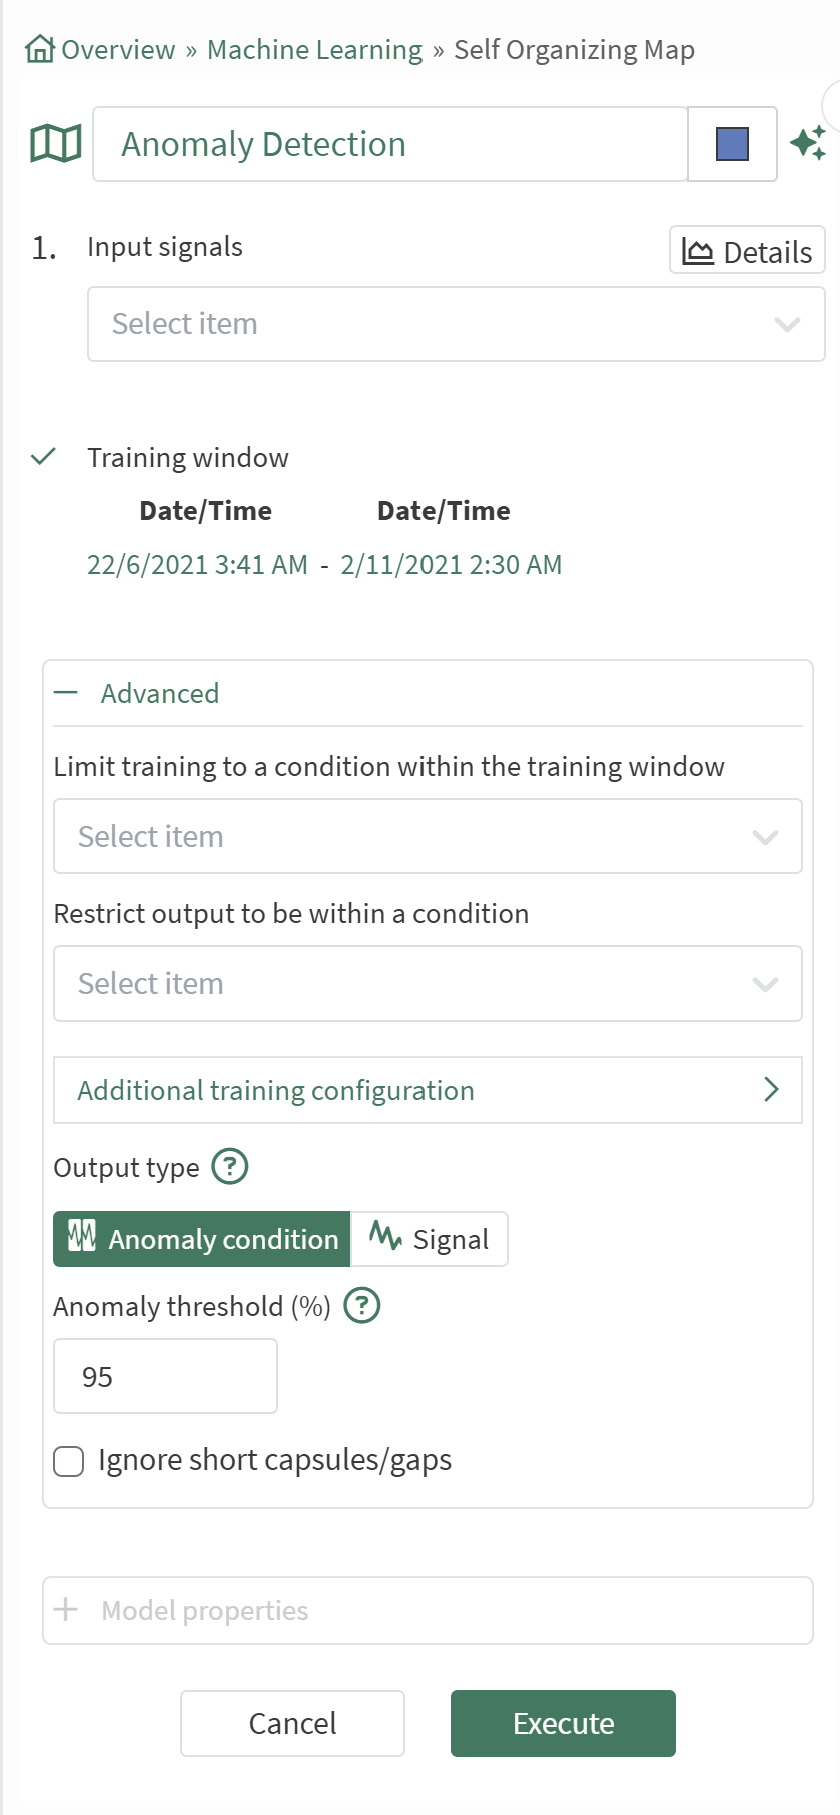840x1815 pixels.
Task: Open help for Anomaly threshold
Action: [362, 1305]
